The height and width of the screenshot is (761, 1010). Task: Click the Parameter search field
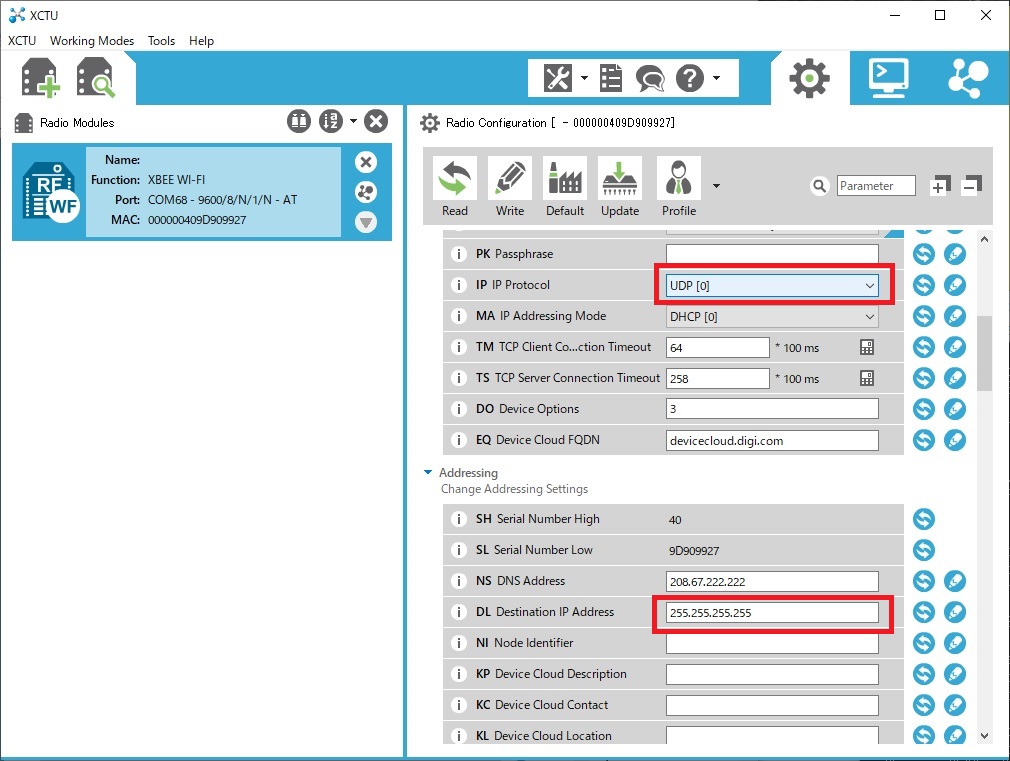pyautogui.click(x=876, y=185)
